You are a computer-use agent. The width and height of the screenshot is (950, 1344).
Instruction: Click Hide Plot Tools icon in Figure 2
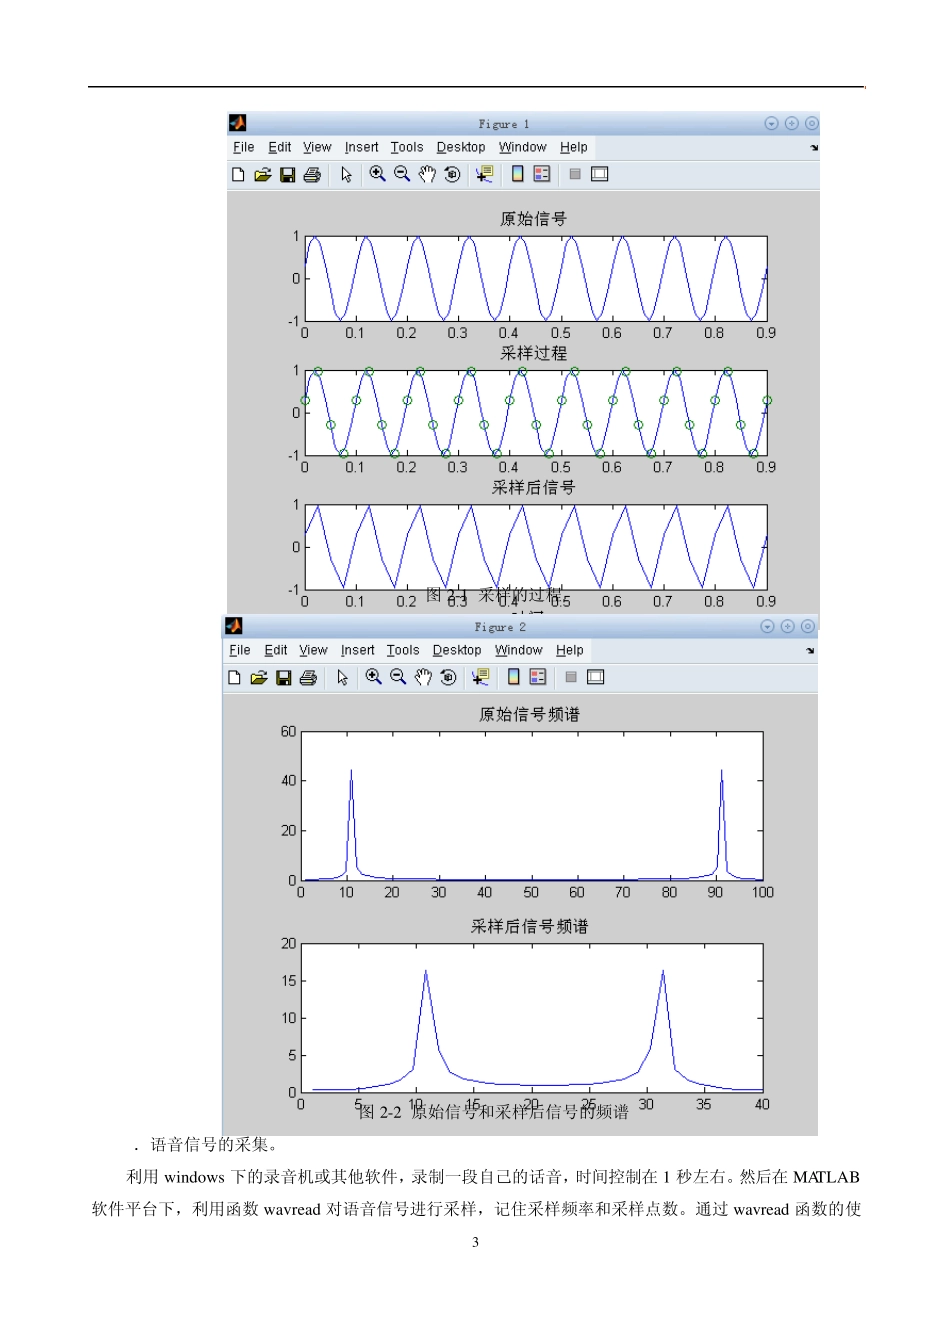(571, 677)
